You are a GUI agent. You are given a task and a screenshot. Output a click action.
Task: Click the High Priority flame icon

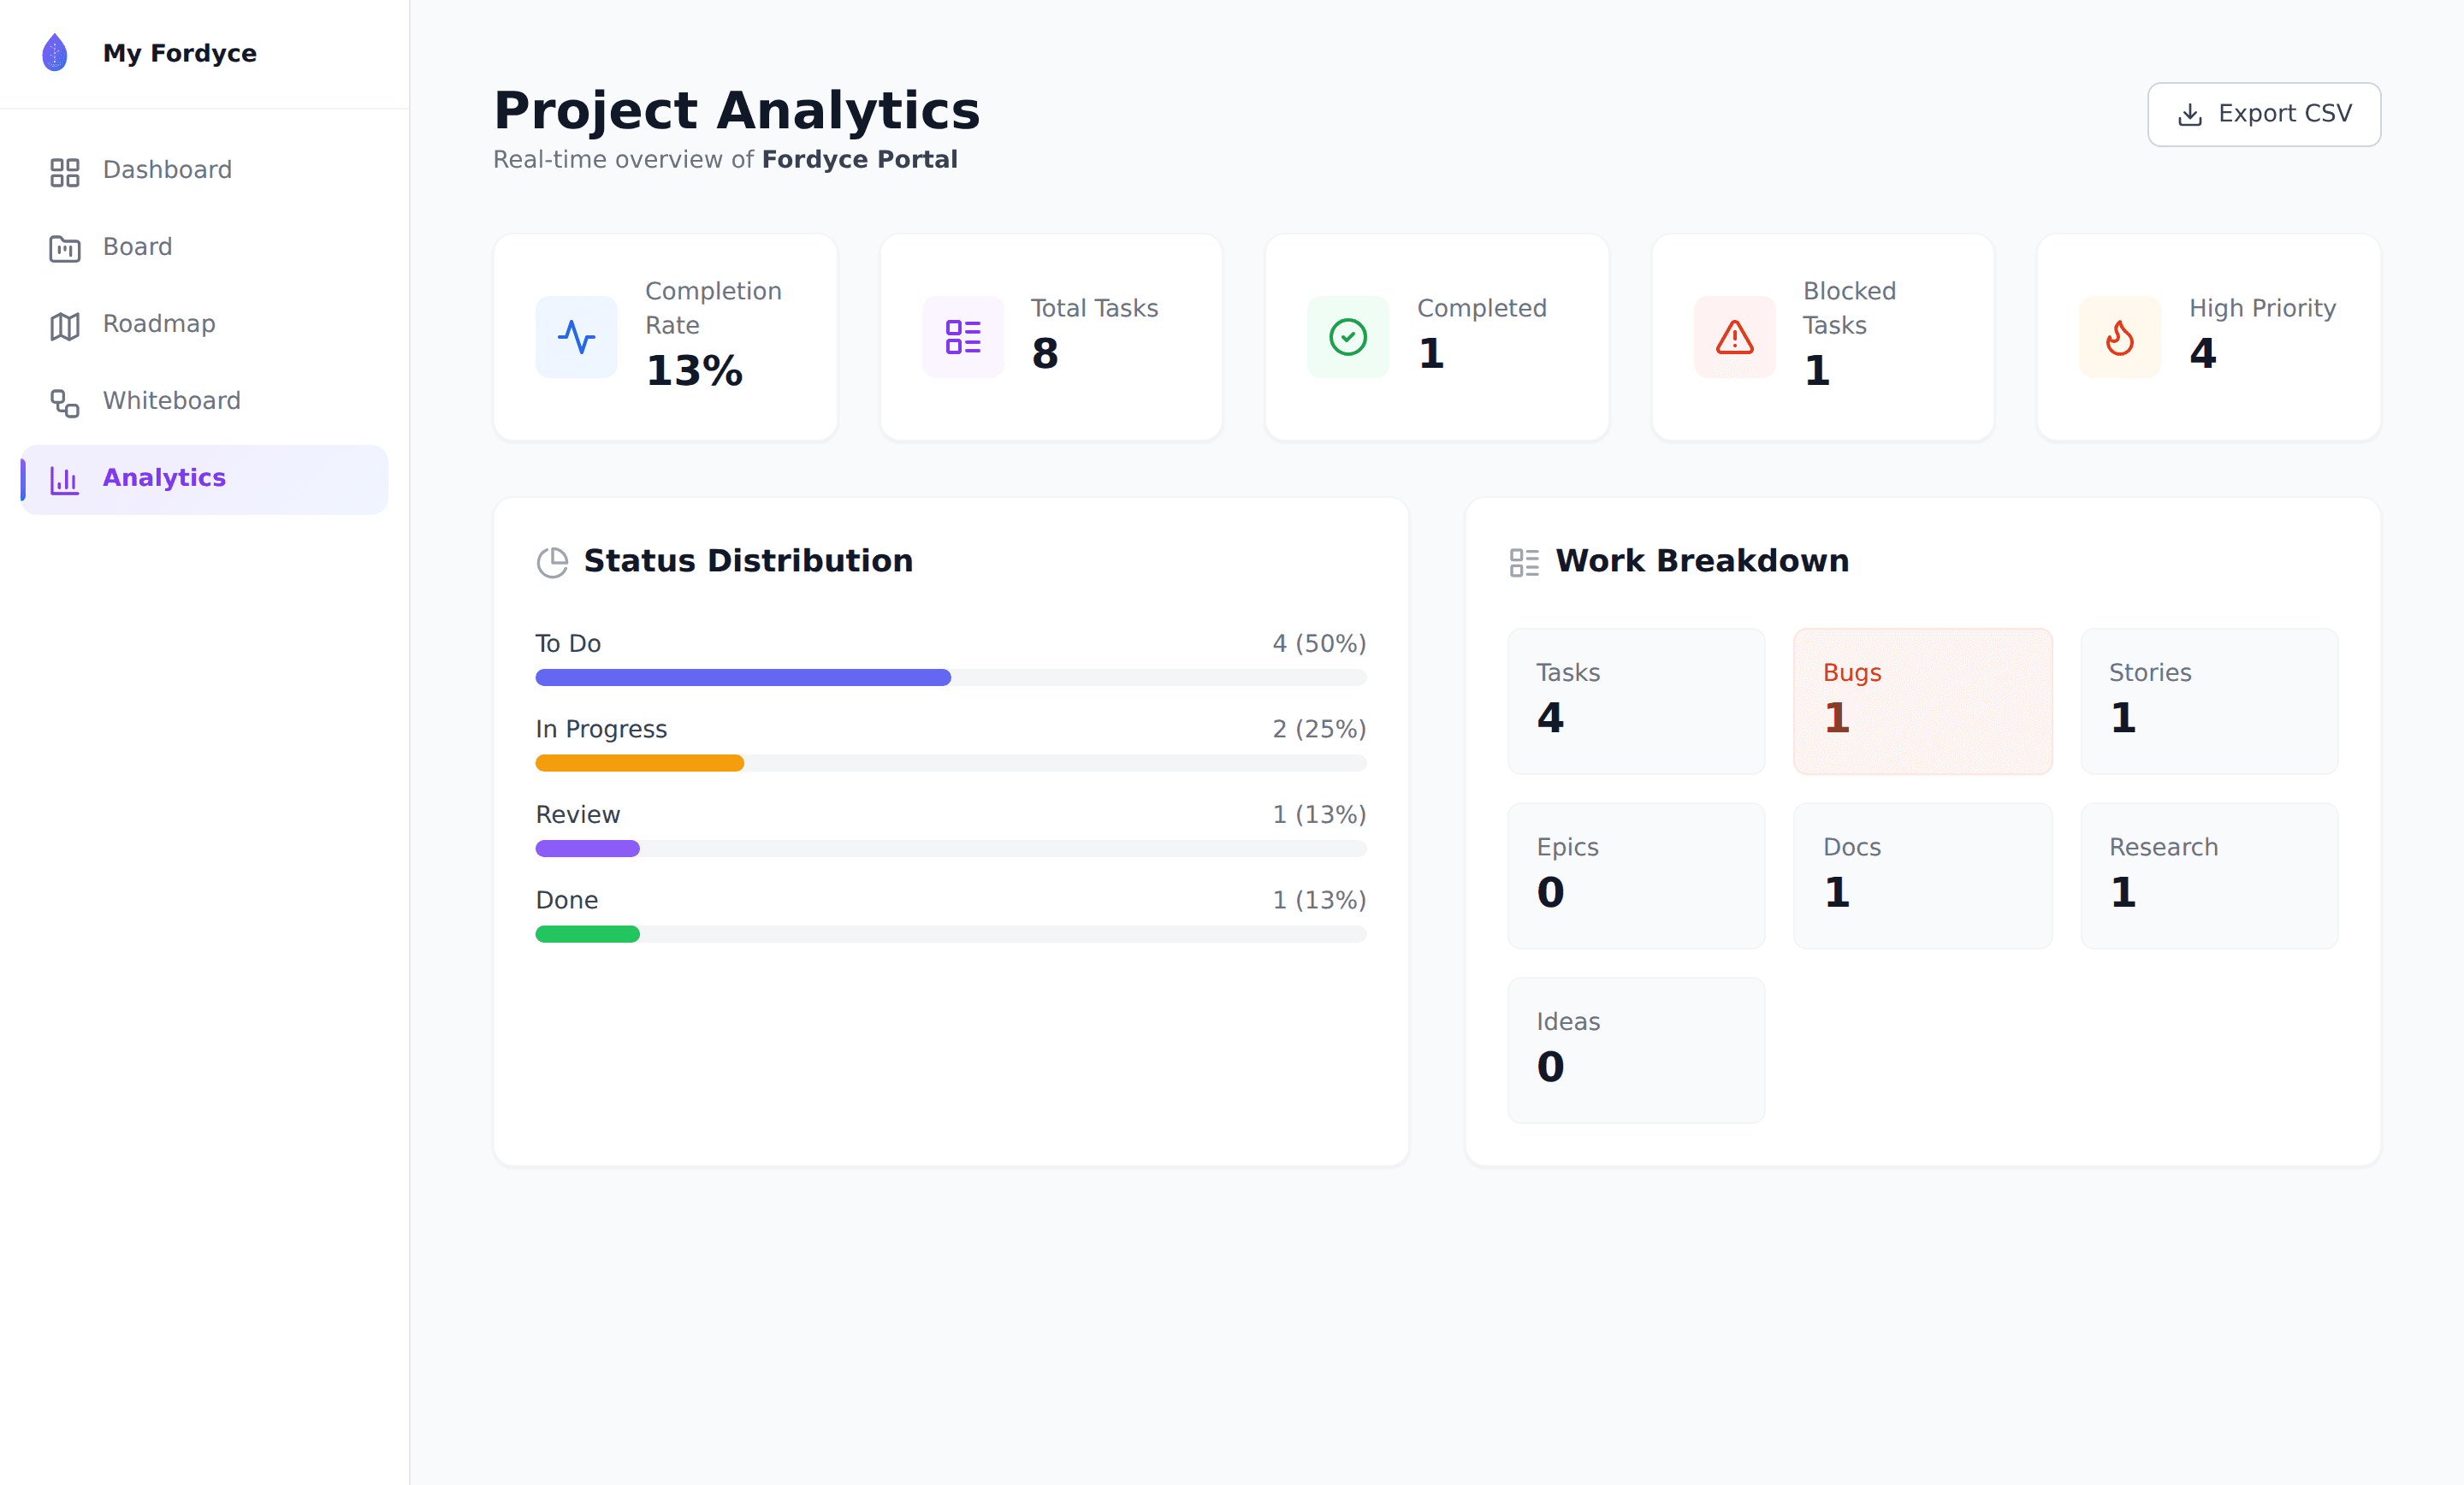2120,337
